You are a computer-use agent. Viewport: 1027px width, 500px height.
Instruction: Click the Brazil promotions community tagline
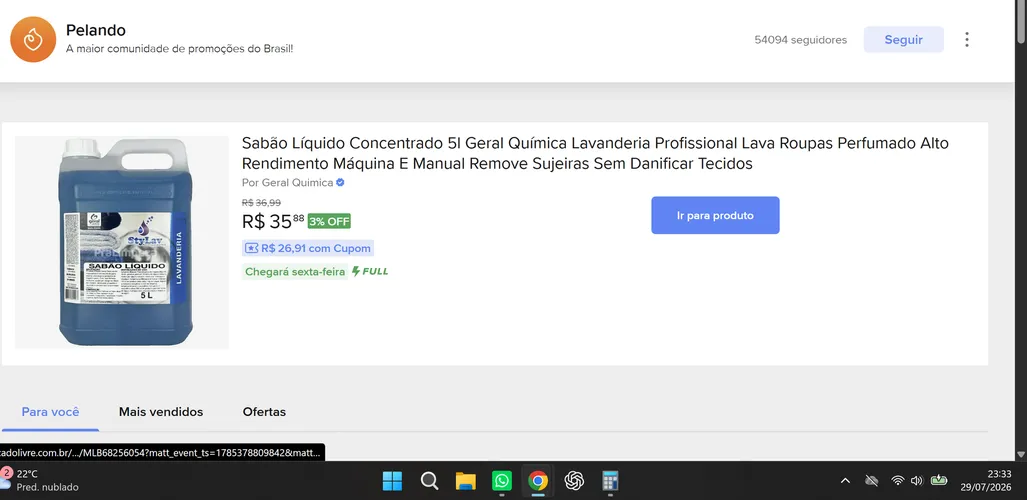179,49
